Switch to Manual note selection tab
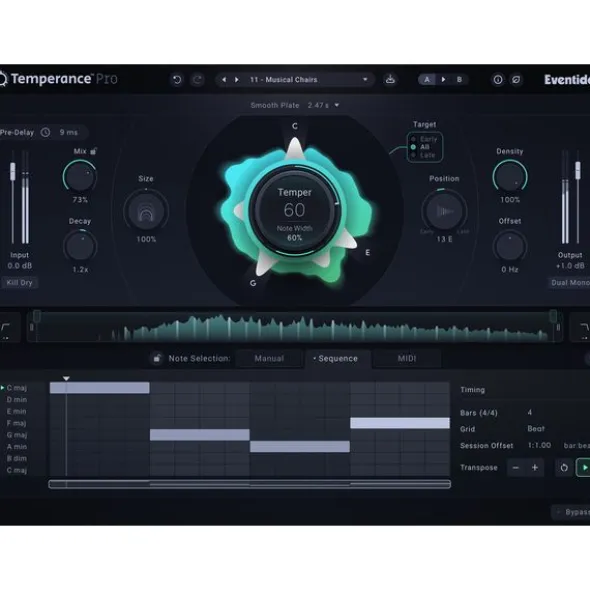 269,358
